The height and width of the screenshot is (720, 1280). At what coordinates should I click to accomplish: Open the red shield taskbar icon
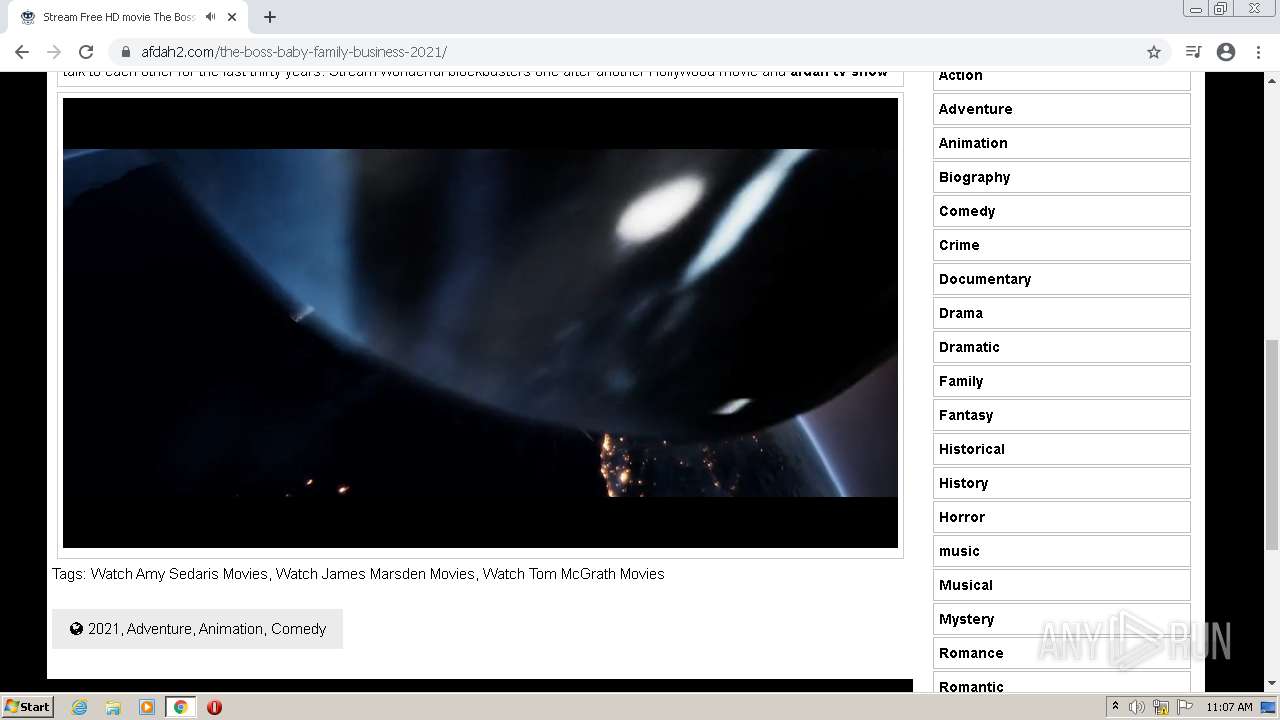214,707
